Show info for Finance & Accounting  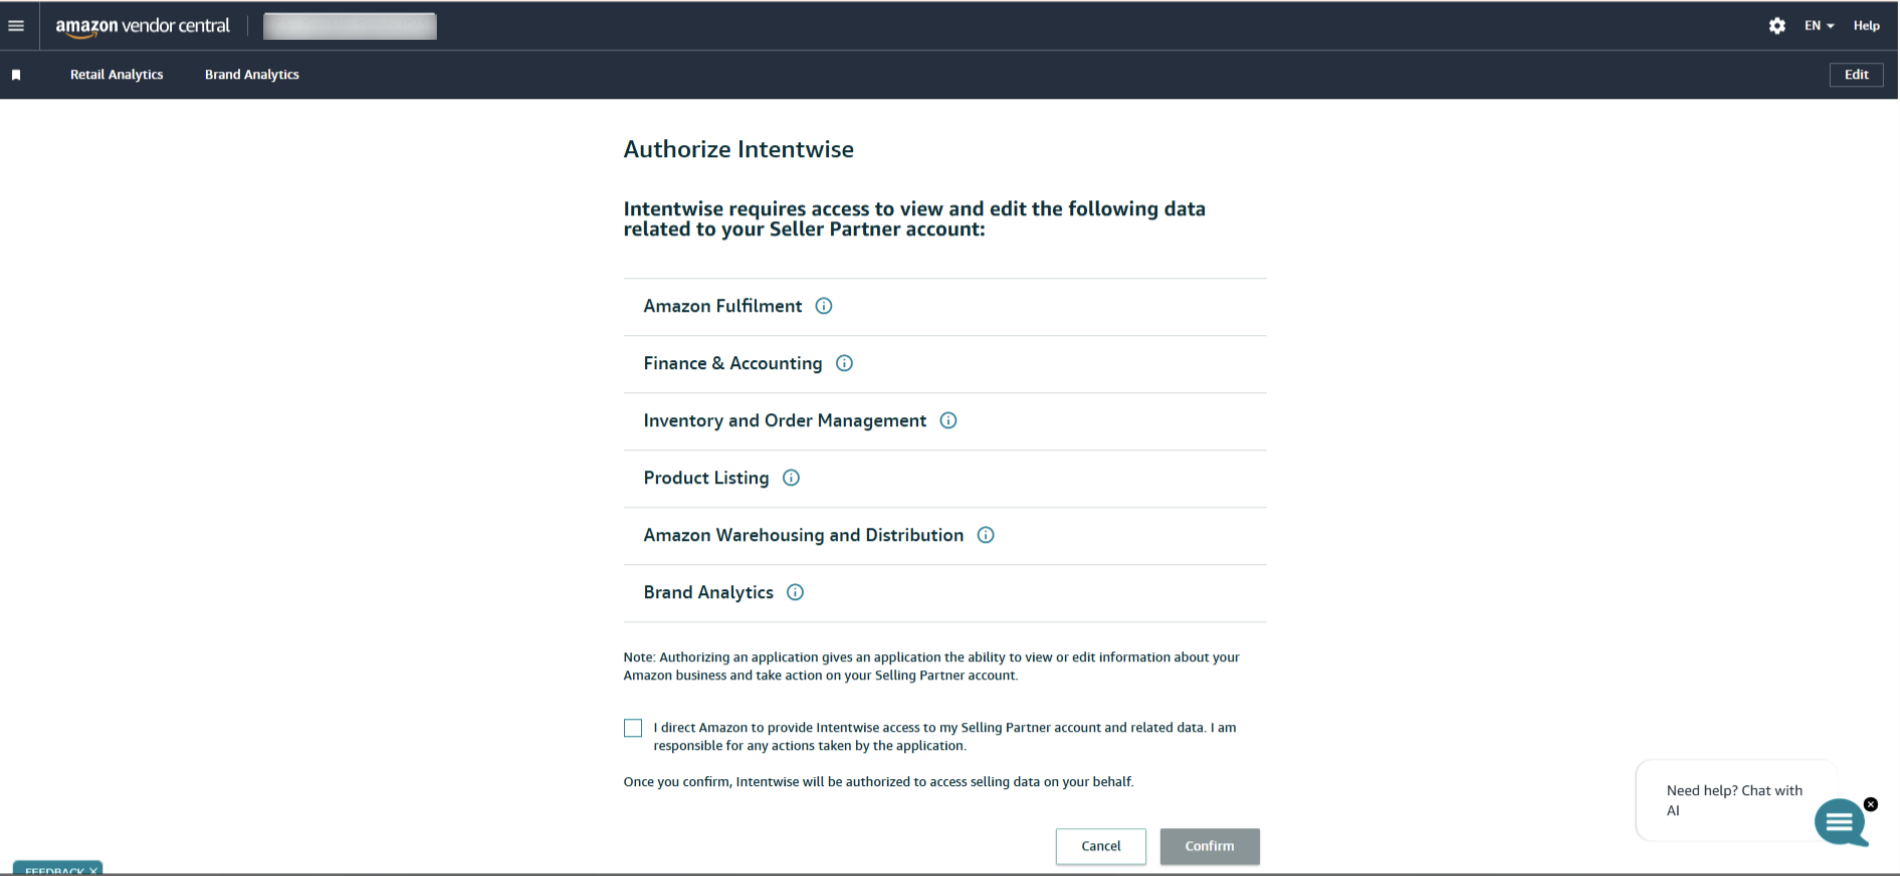845,363
